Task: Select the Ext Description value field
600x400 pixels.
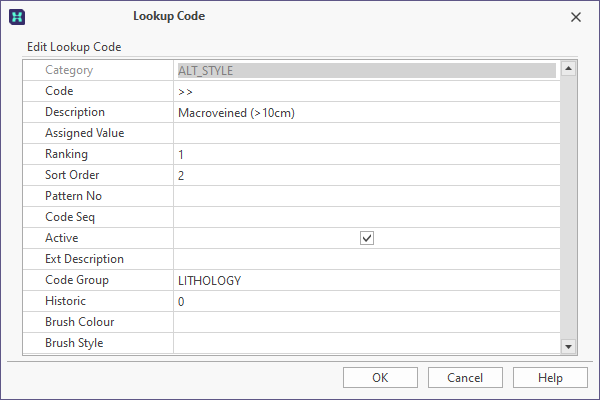Action: point(366,259)
